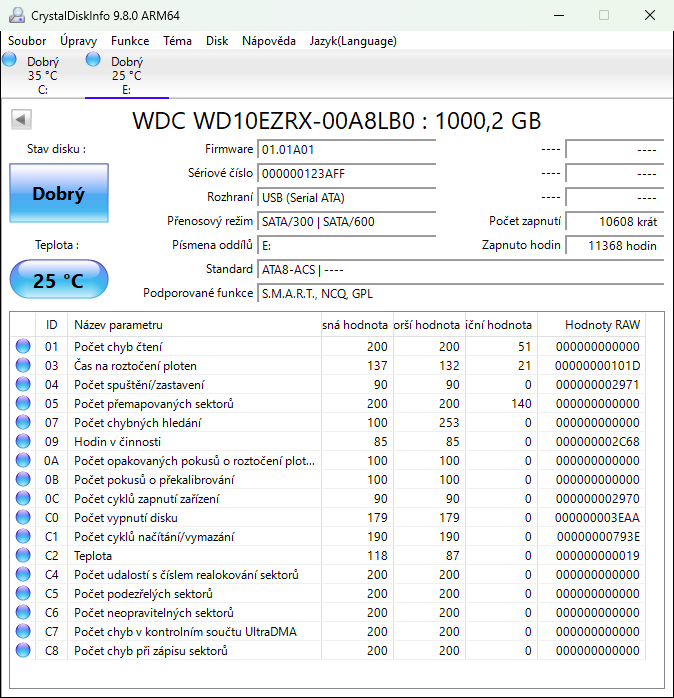Screen dimensions: 674x698
Task: Open the Disk menu
Action: (x=217, y=41)
